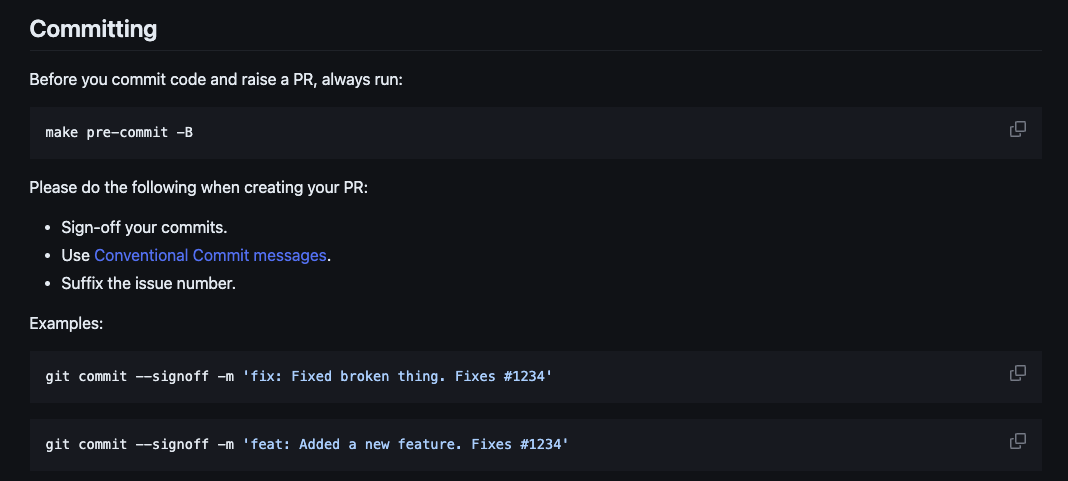1068x481 pixels.
Task: Click the word 'Use' before the Conventional Commit link
Action: pos(76,255)
